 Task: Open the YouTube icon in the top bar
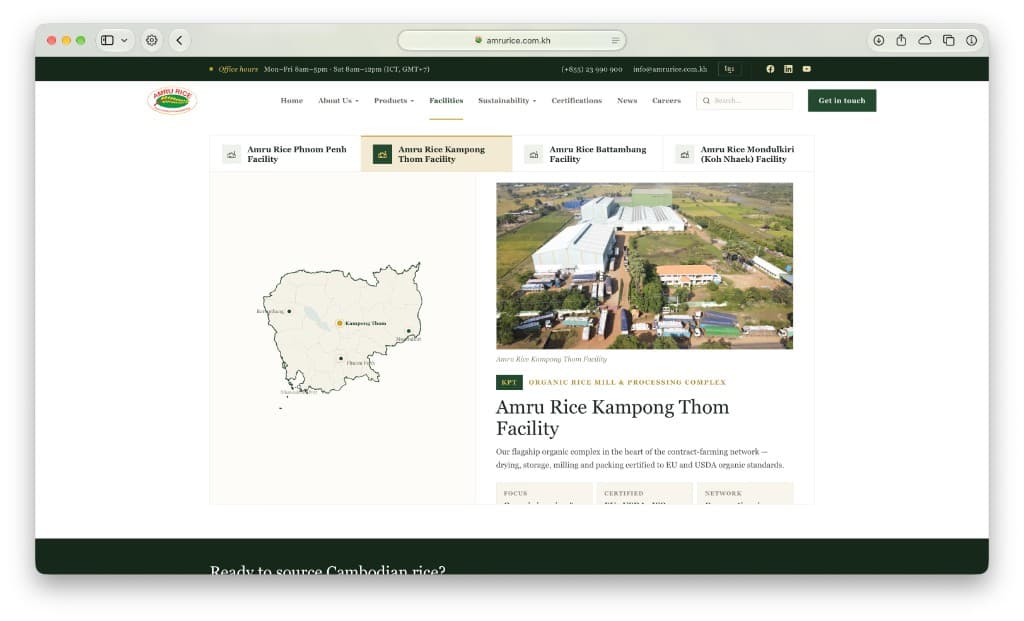[x=807, y=69]
